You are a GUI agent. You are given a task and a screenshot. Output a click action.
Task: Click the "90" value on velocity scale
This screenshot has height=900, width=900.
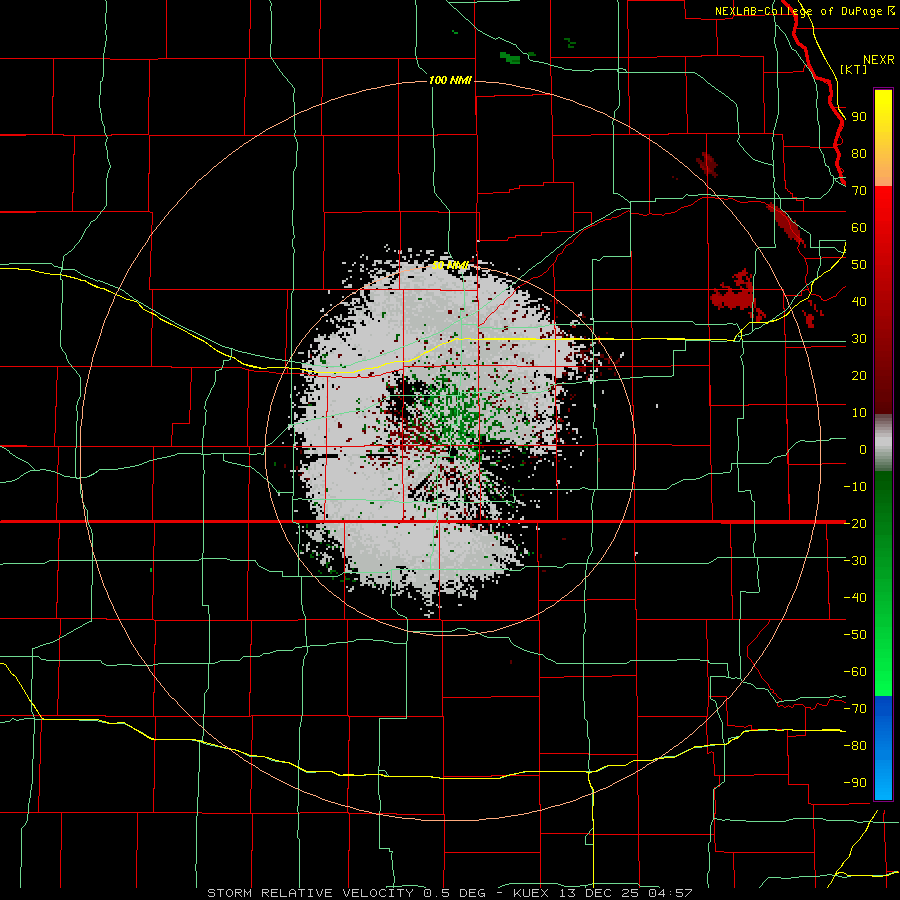pyautogui.click(x=859, y=117)
